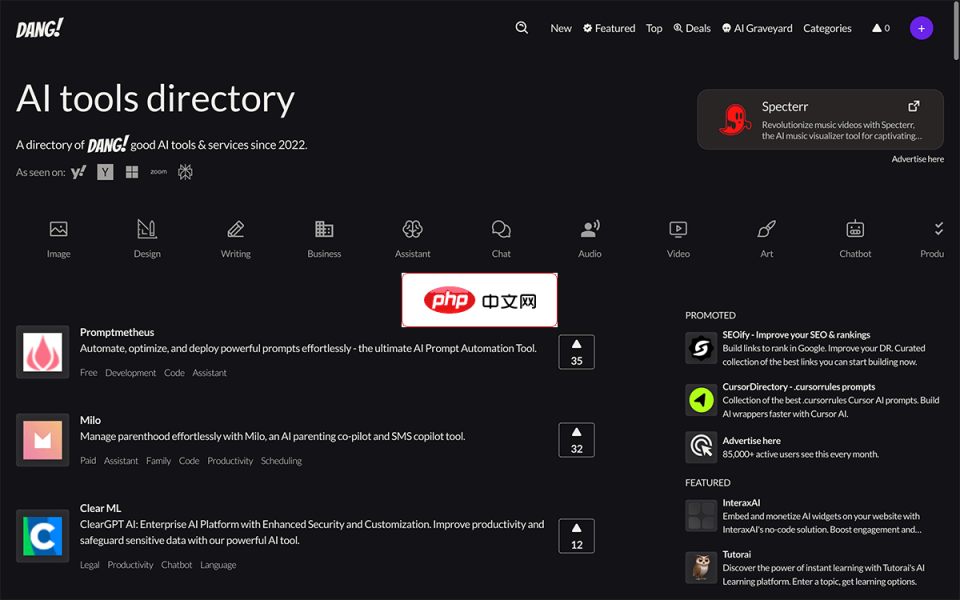Click the Scheduling tag on Milo
Viewport: 960px width, 600px height.
[x=281, y=460]
